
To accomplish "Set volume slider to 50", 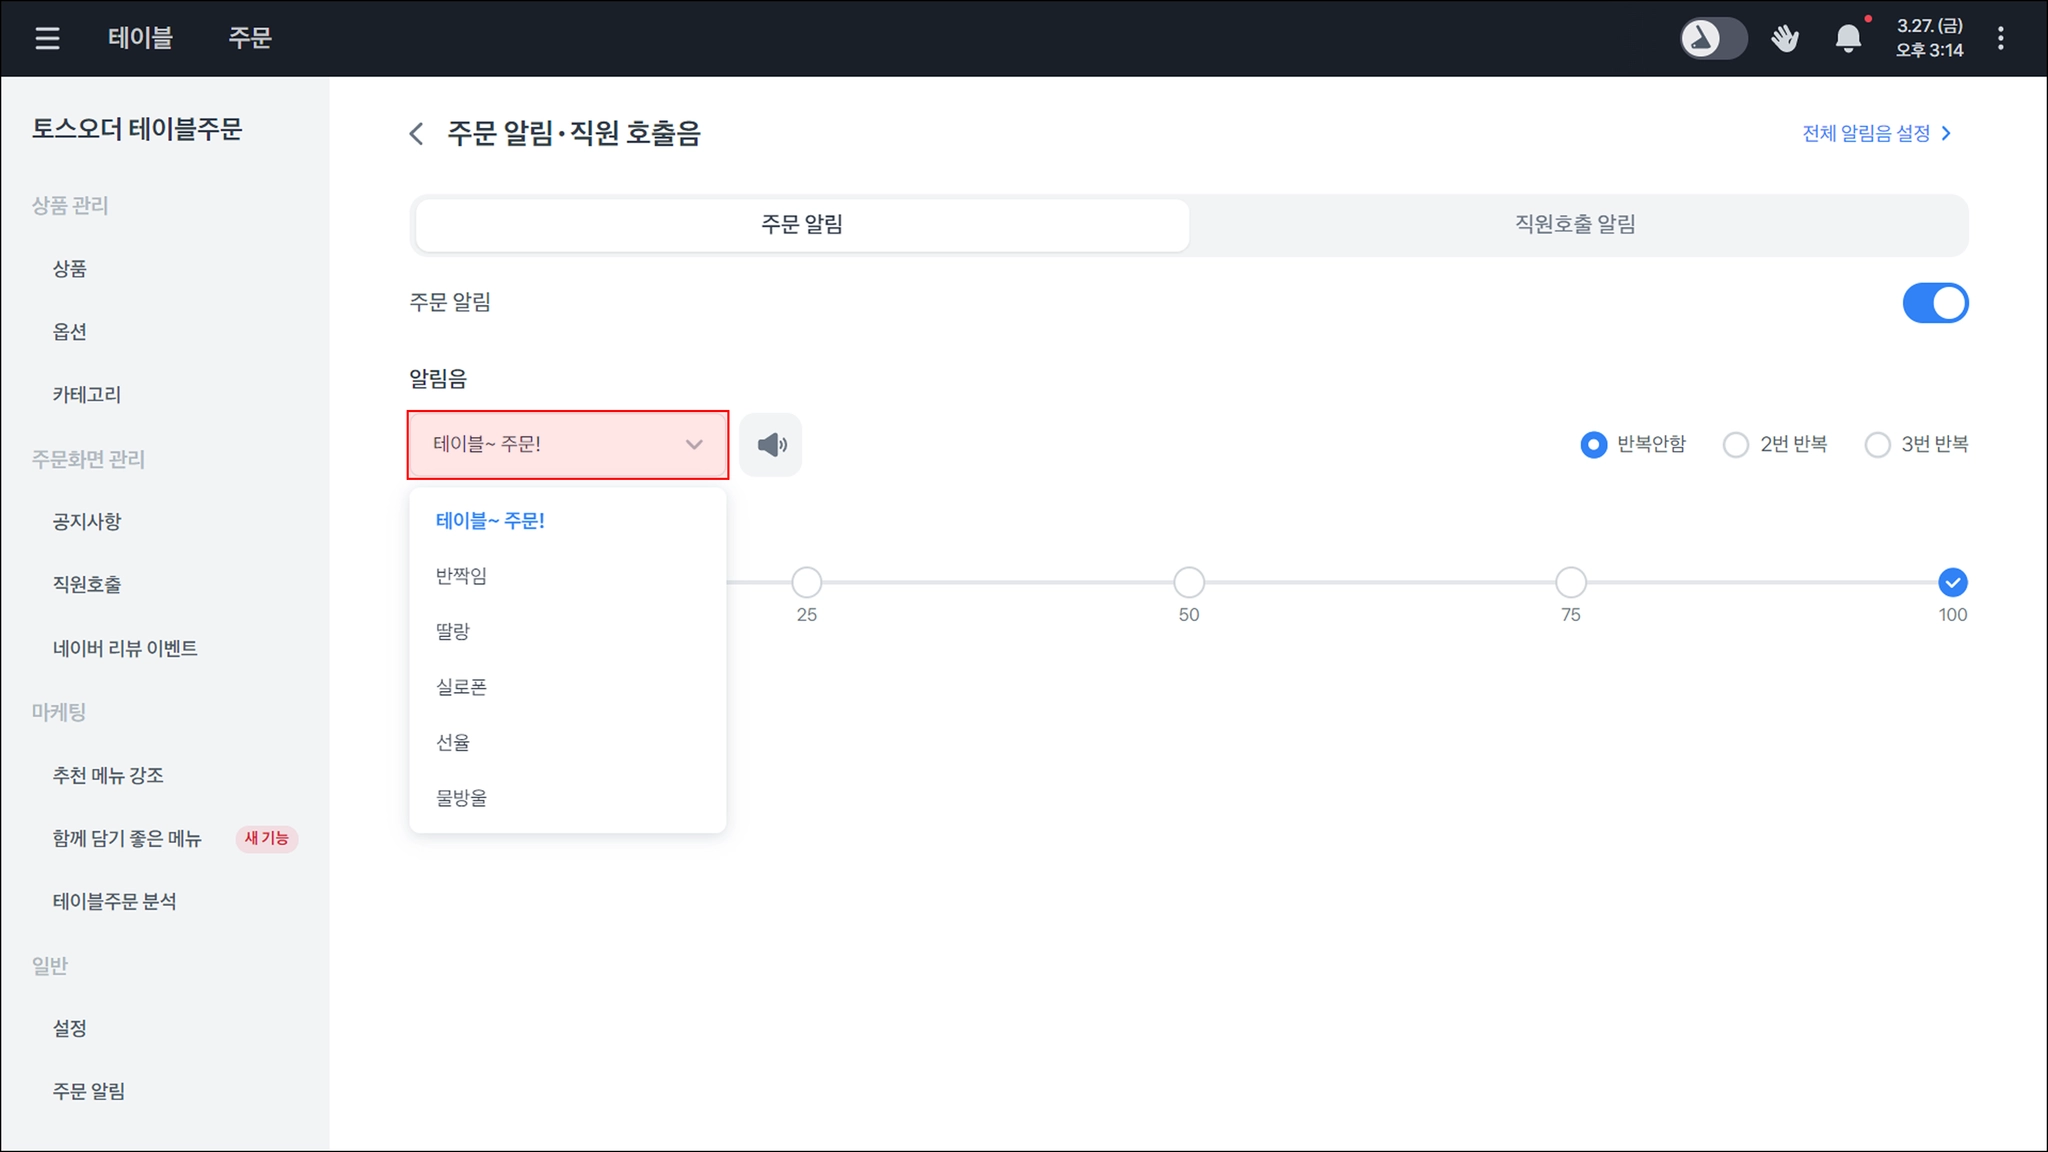I will (1188, 582).
